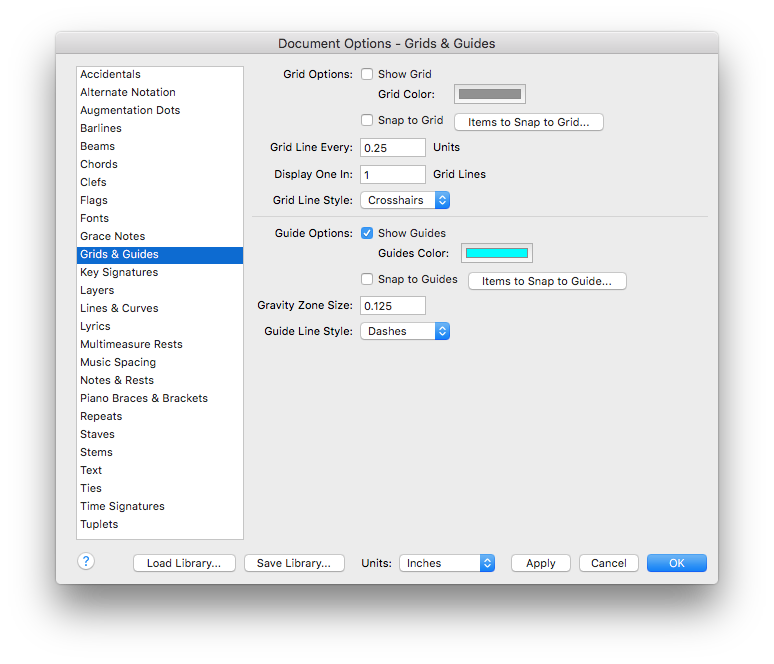Screen dimensions: 774x664
Task: Select Barlines in the list
Action: click(x=159, y=128)
